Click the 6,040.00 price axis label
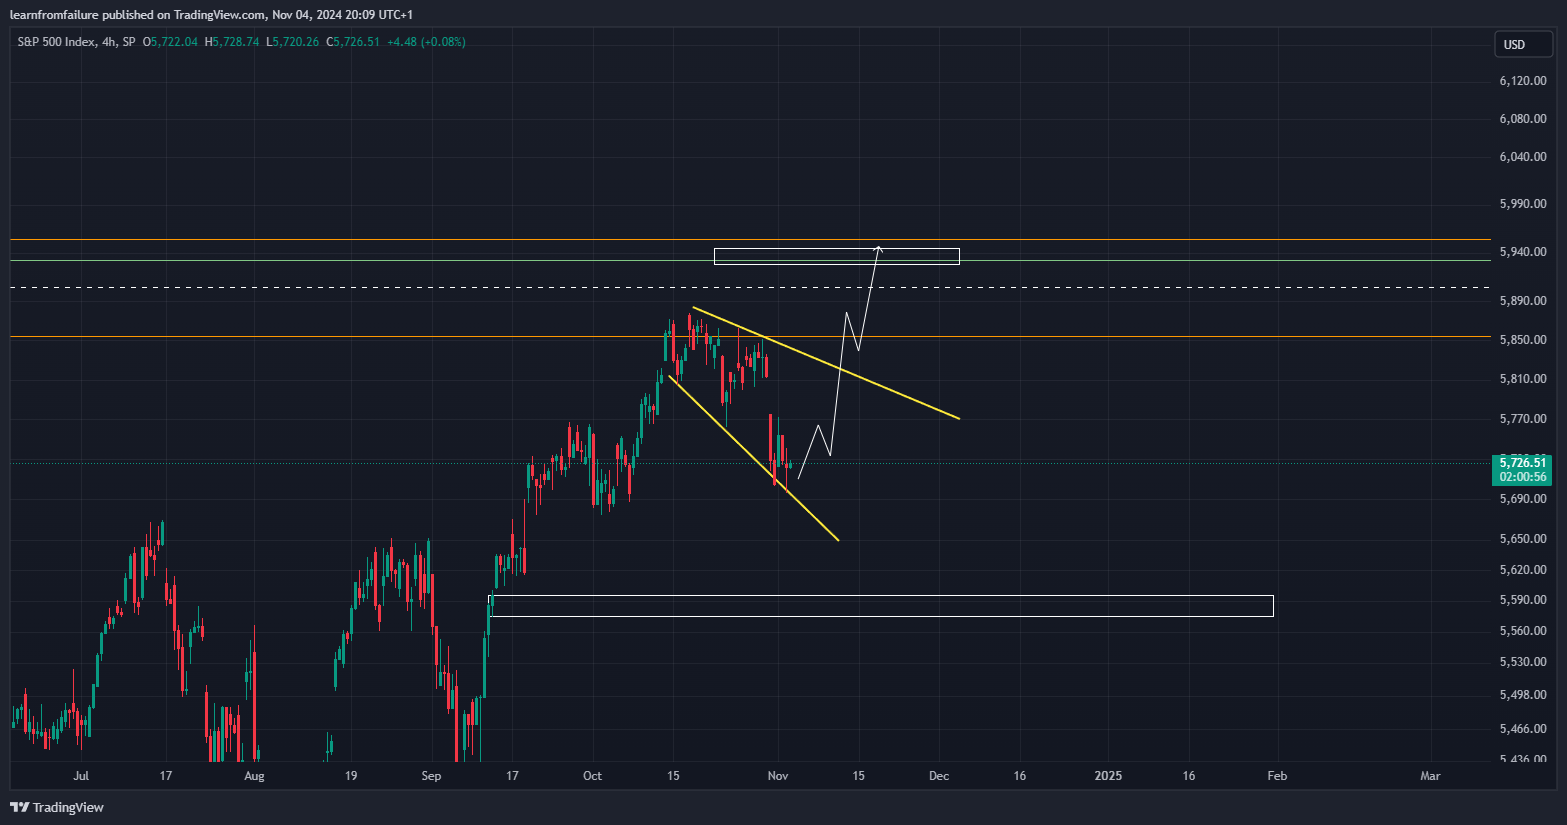Image resolution: width=1567 pixels, height=825 pixels. coord(1523,157)
